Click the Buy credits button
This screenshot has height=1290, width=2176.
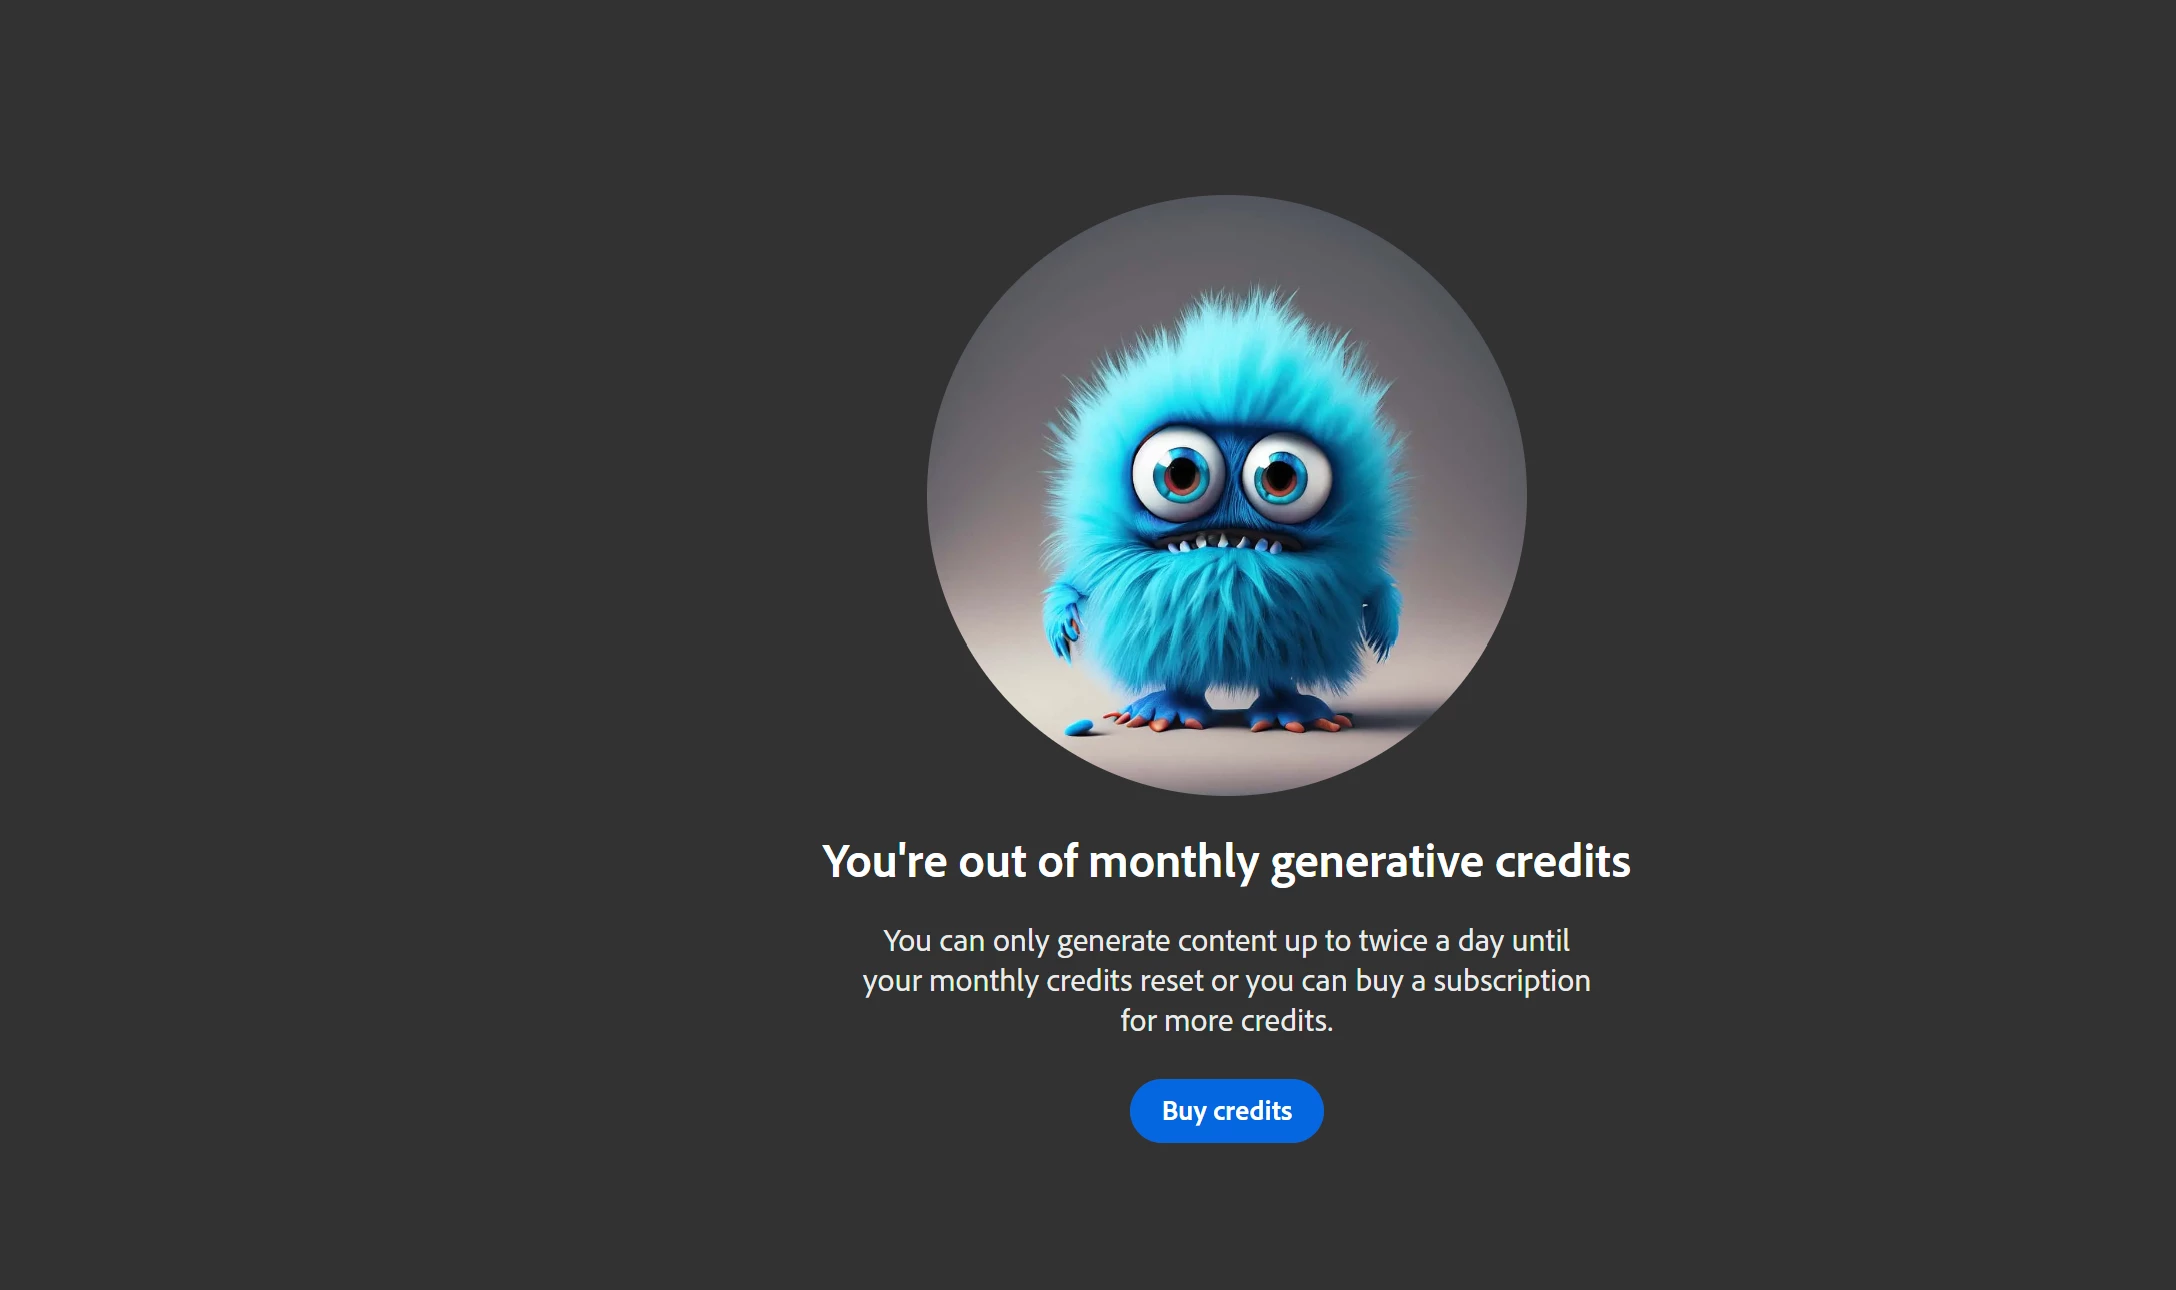pyautogui.click(x=1226, y=1111)
